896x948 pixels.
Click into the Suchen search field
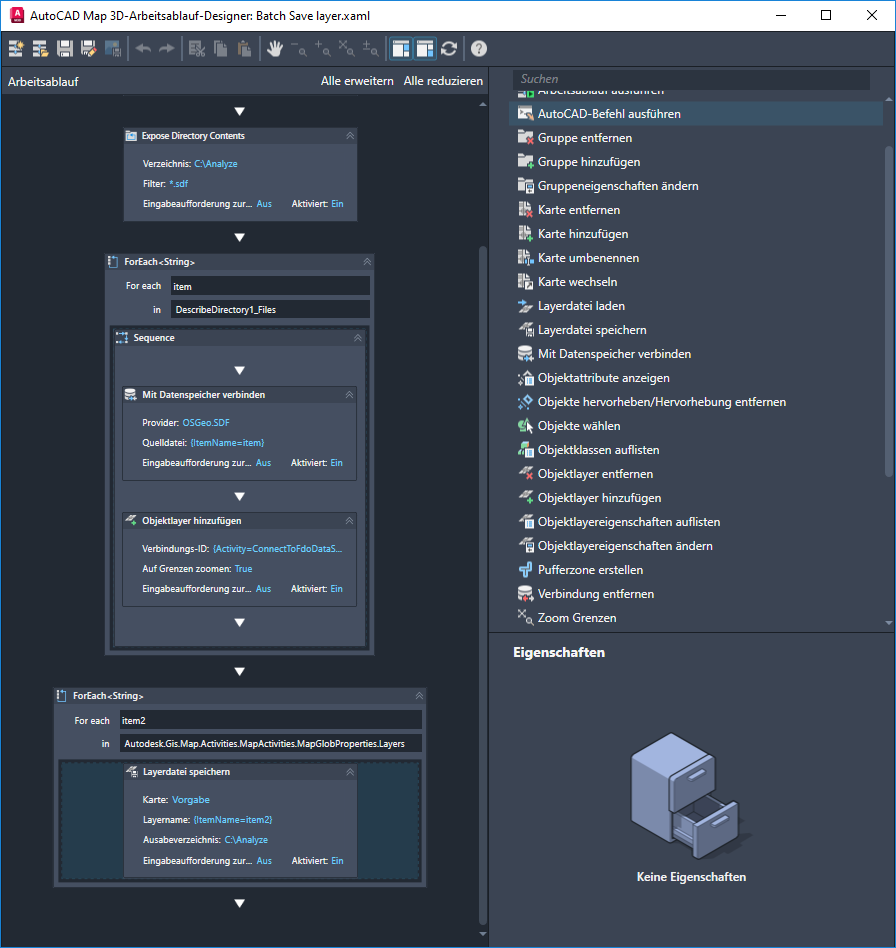tap(691, 79)
